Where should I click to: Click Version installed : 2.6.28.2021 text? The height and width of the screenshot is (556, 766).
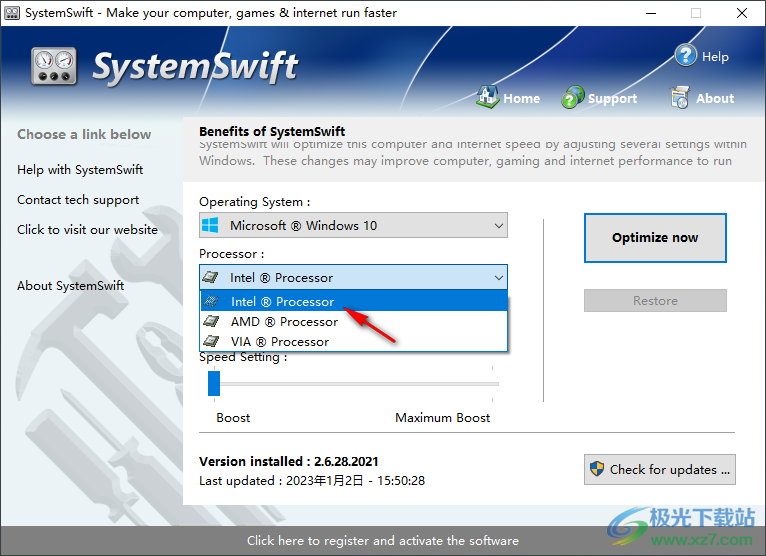(x=289, y=461)
